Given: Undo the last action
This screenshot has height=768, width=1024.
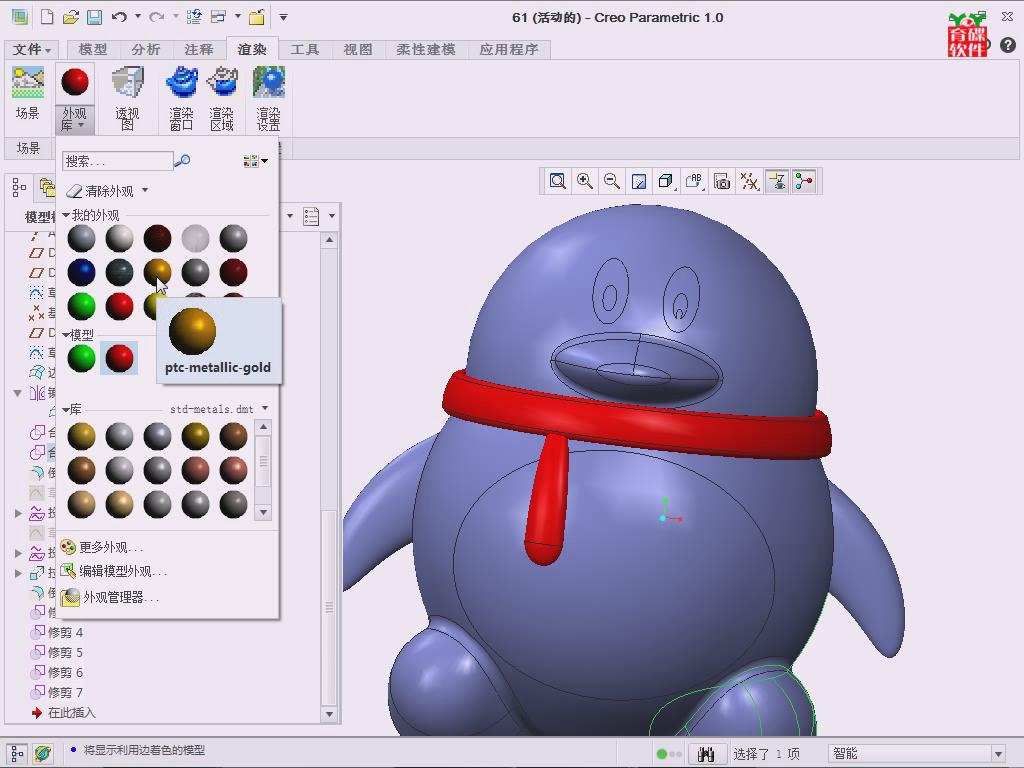Looking at the screenshot, I should tap(119, 17).
